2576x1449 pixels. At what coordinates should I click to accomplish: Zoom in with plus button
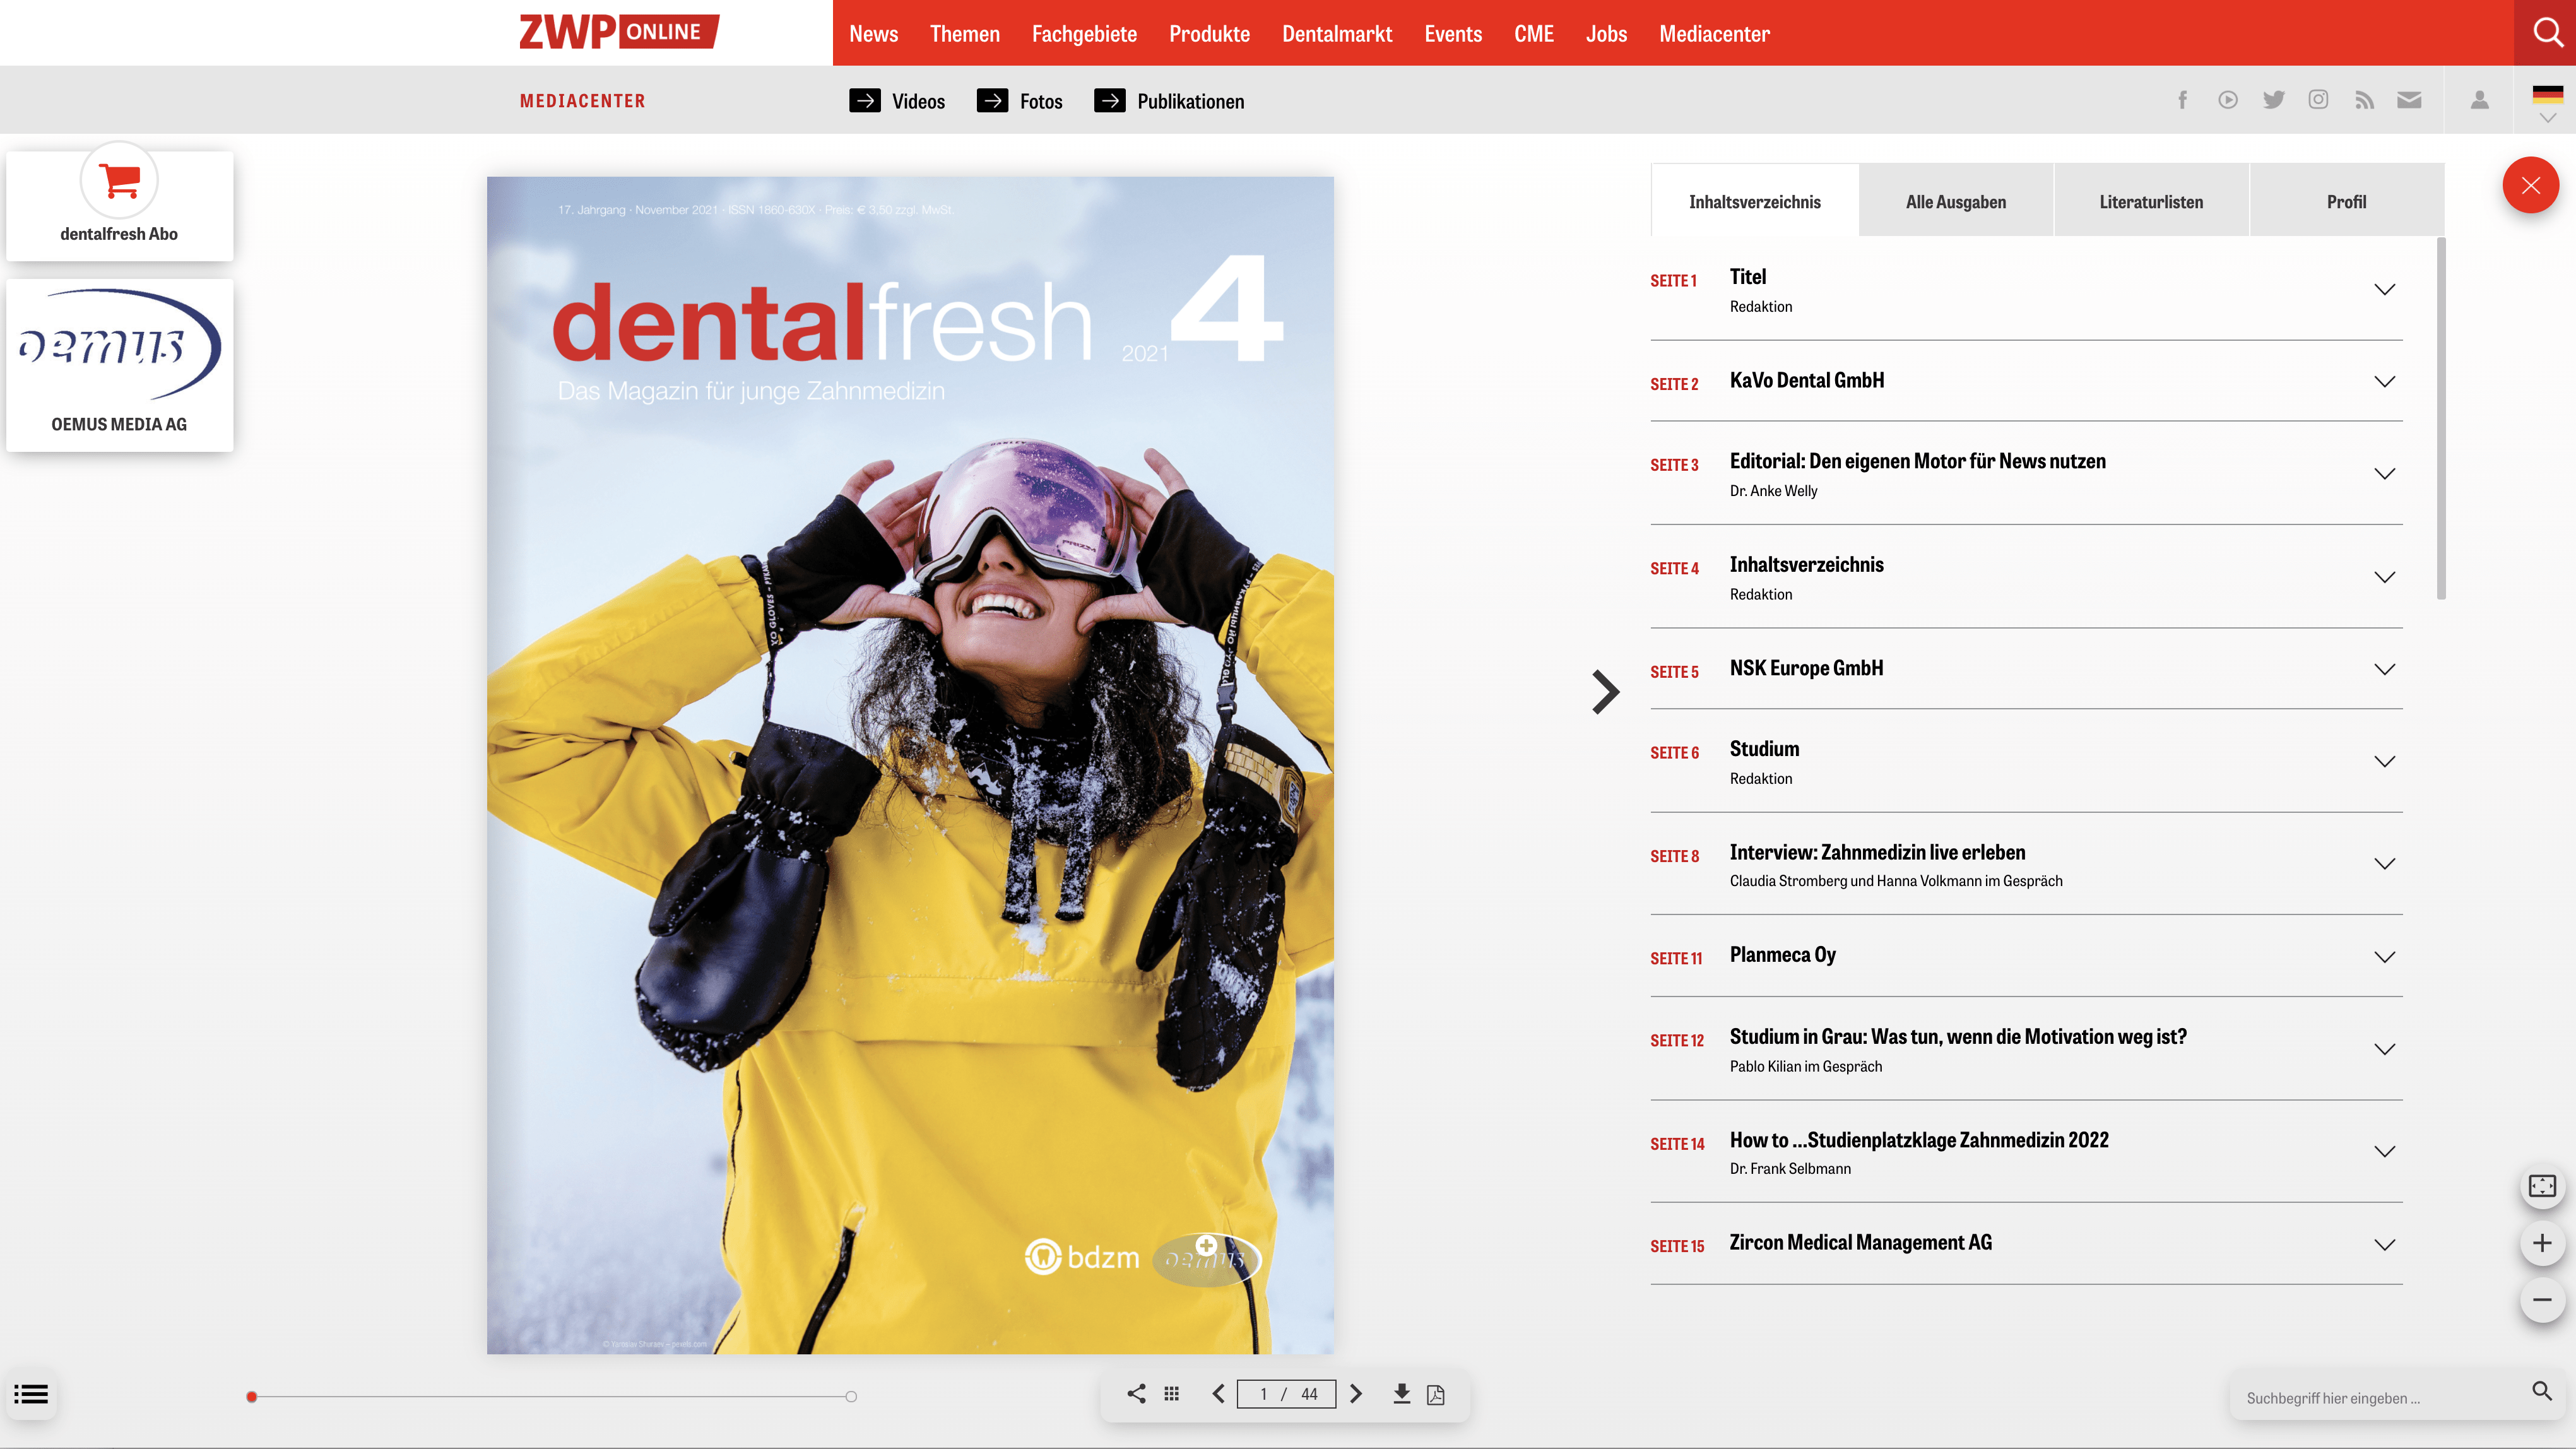pos(2542,1243)
